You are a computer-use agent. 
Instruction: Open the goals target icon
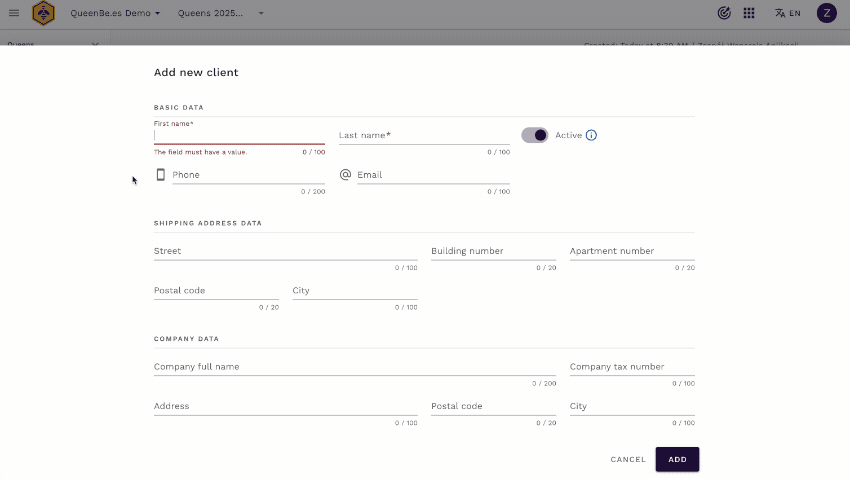(x=724, y=13)
